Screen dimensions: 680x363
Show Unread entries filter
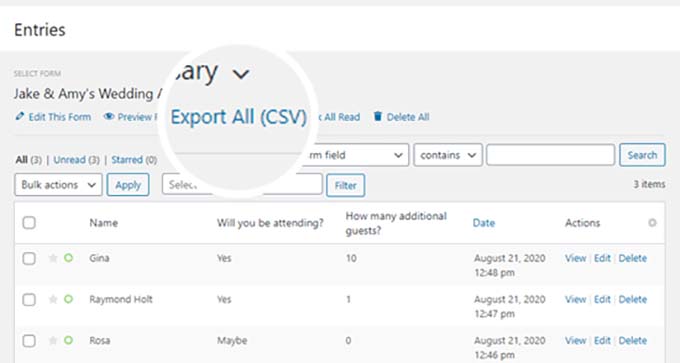(x=69, y=160)
